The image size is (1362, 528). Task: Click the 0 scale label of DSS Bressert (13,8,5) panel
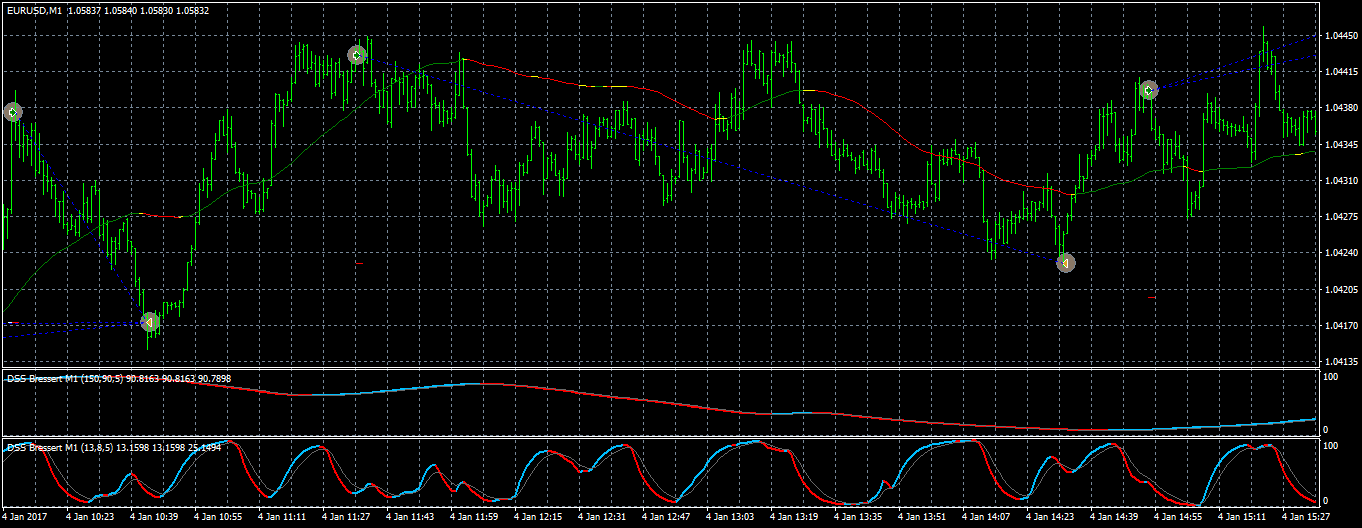[x=1326, y=500]
